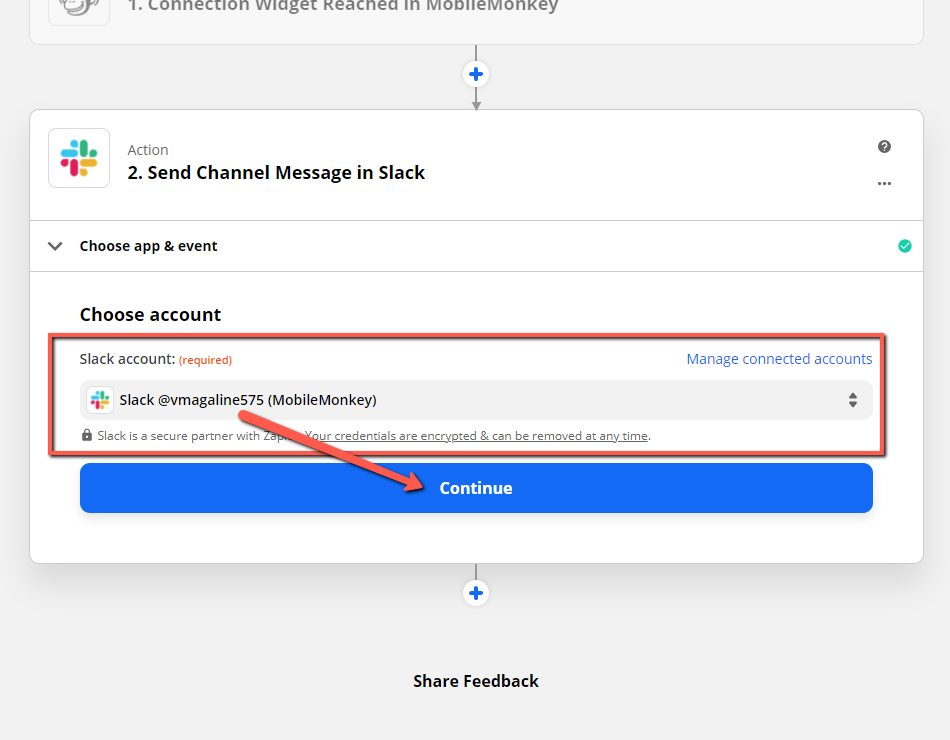Open the Choose app & event section title

148,246
